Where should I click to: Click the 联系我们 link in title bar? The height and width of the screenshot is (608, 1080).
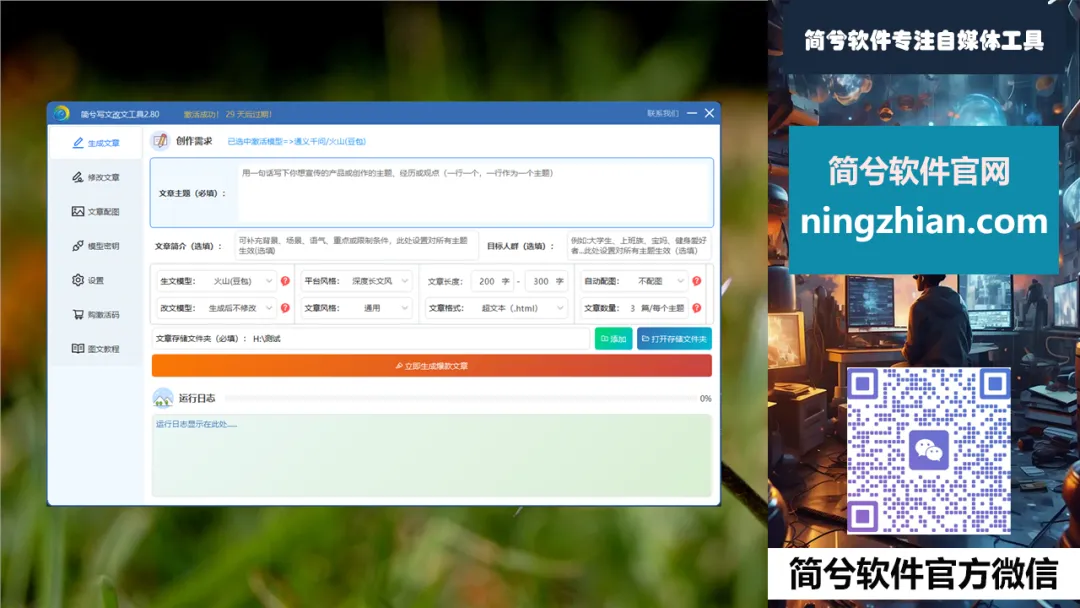pos(663,114)
